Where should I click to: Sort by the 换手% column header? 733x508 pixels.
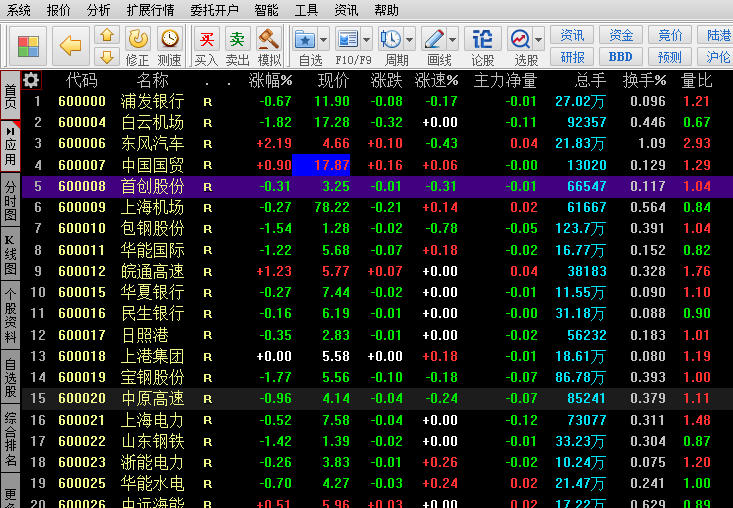point(644,80)
